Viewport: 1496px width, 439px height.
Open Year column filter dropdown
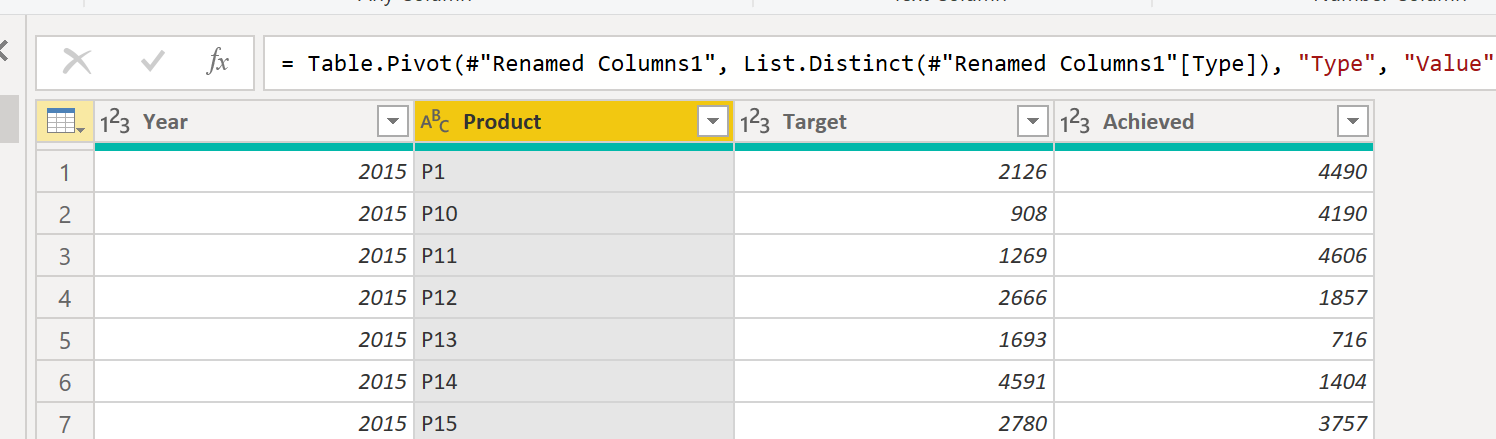392,122
